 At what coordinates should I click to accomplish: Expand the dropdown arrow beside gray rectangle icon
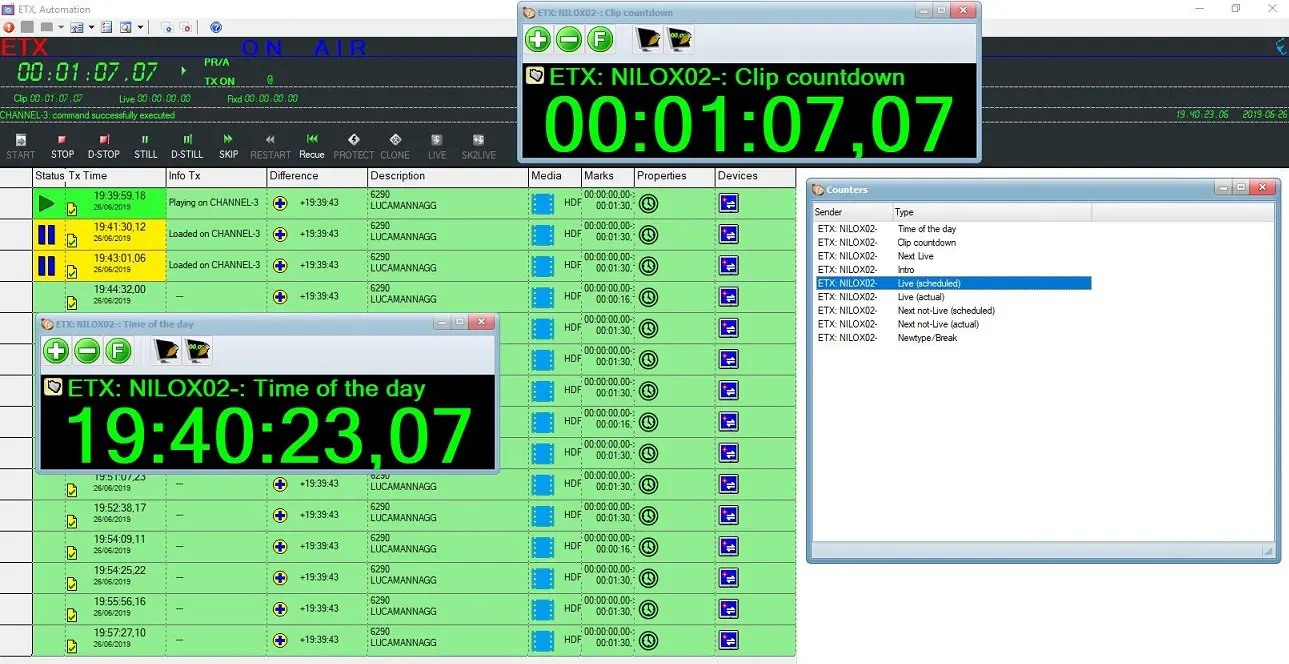tap(61, 27)
